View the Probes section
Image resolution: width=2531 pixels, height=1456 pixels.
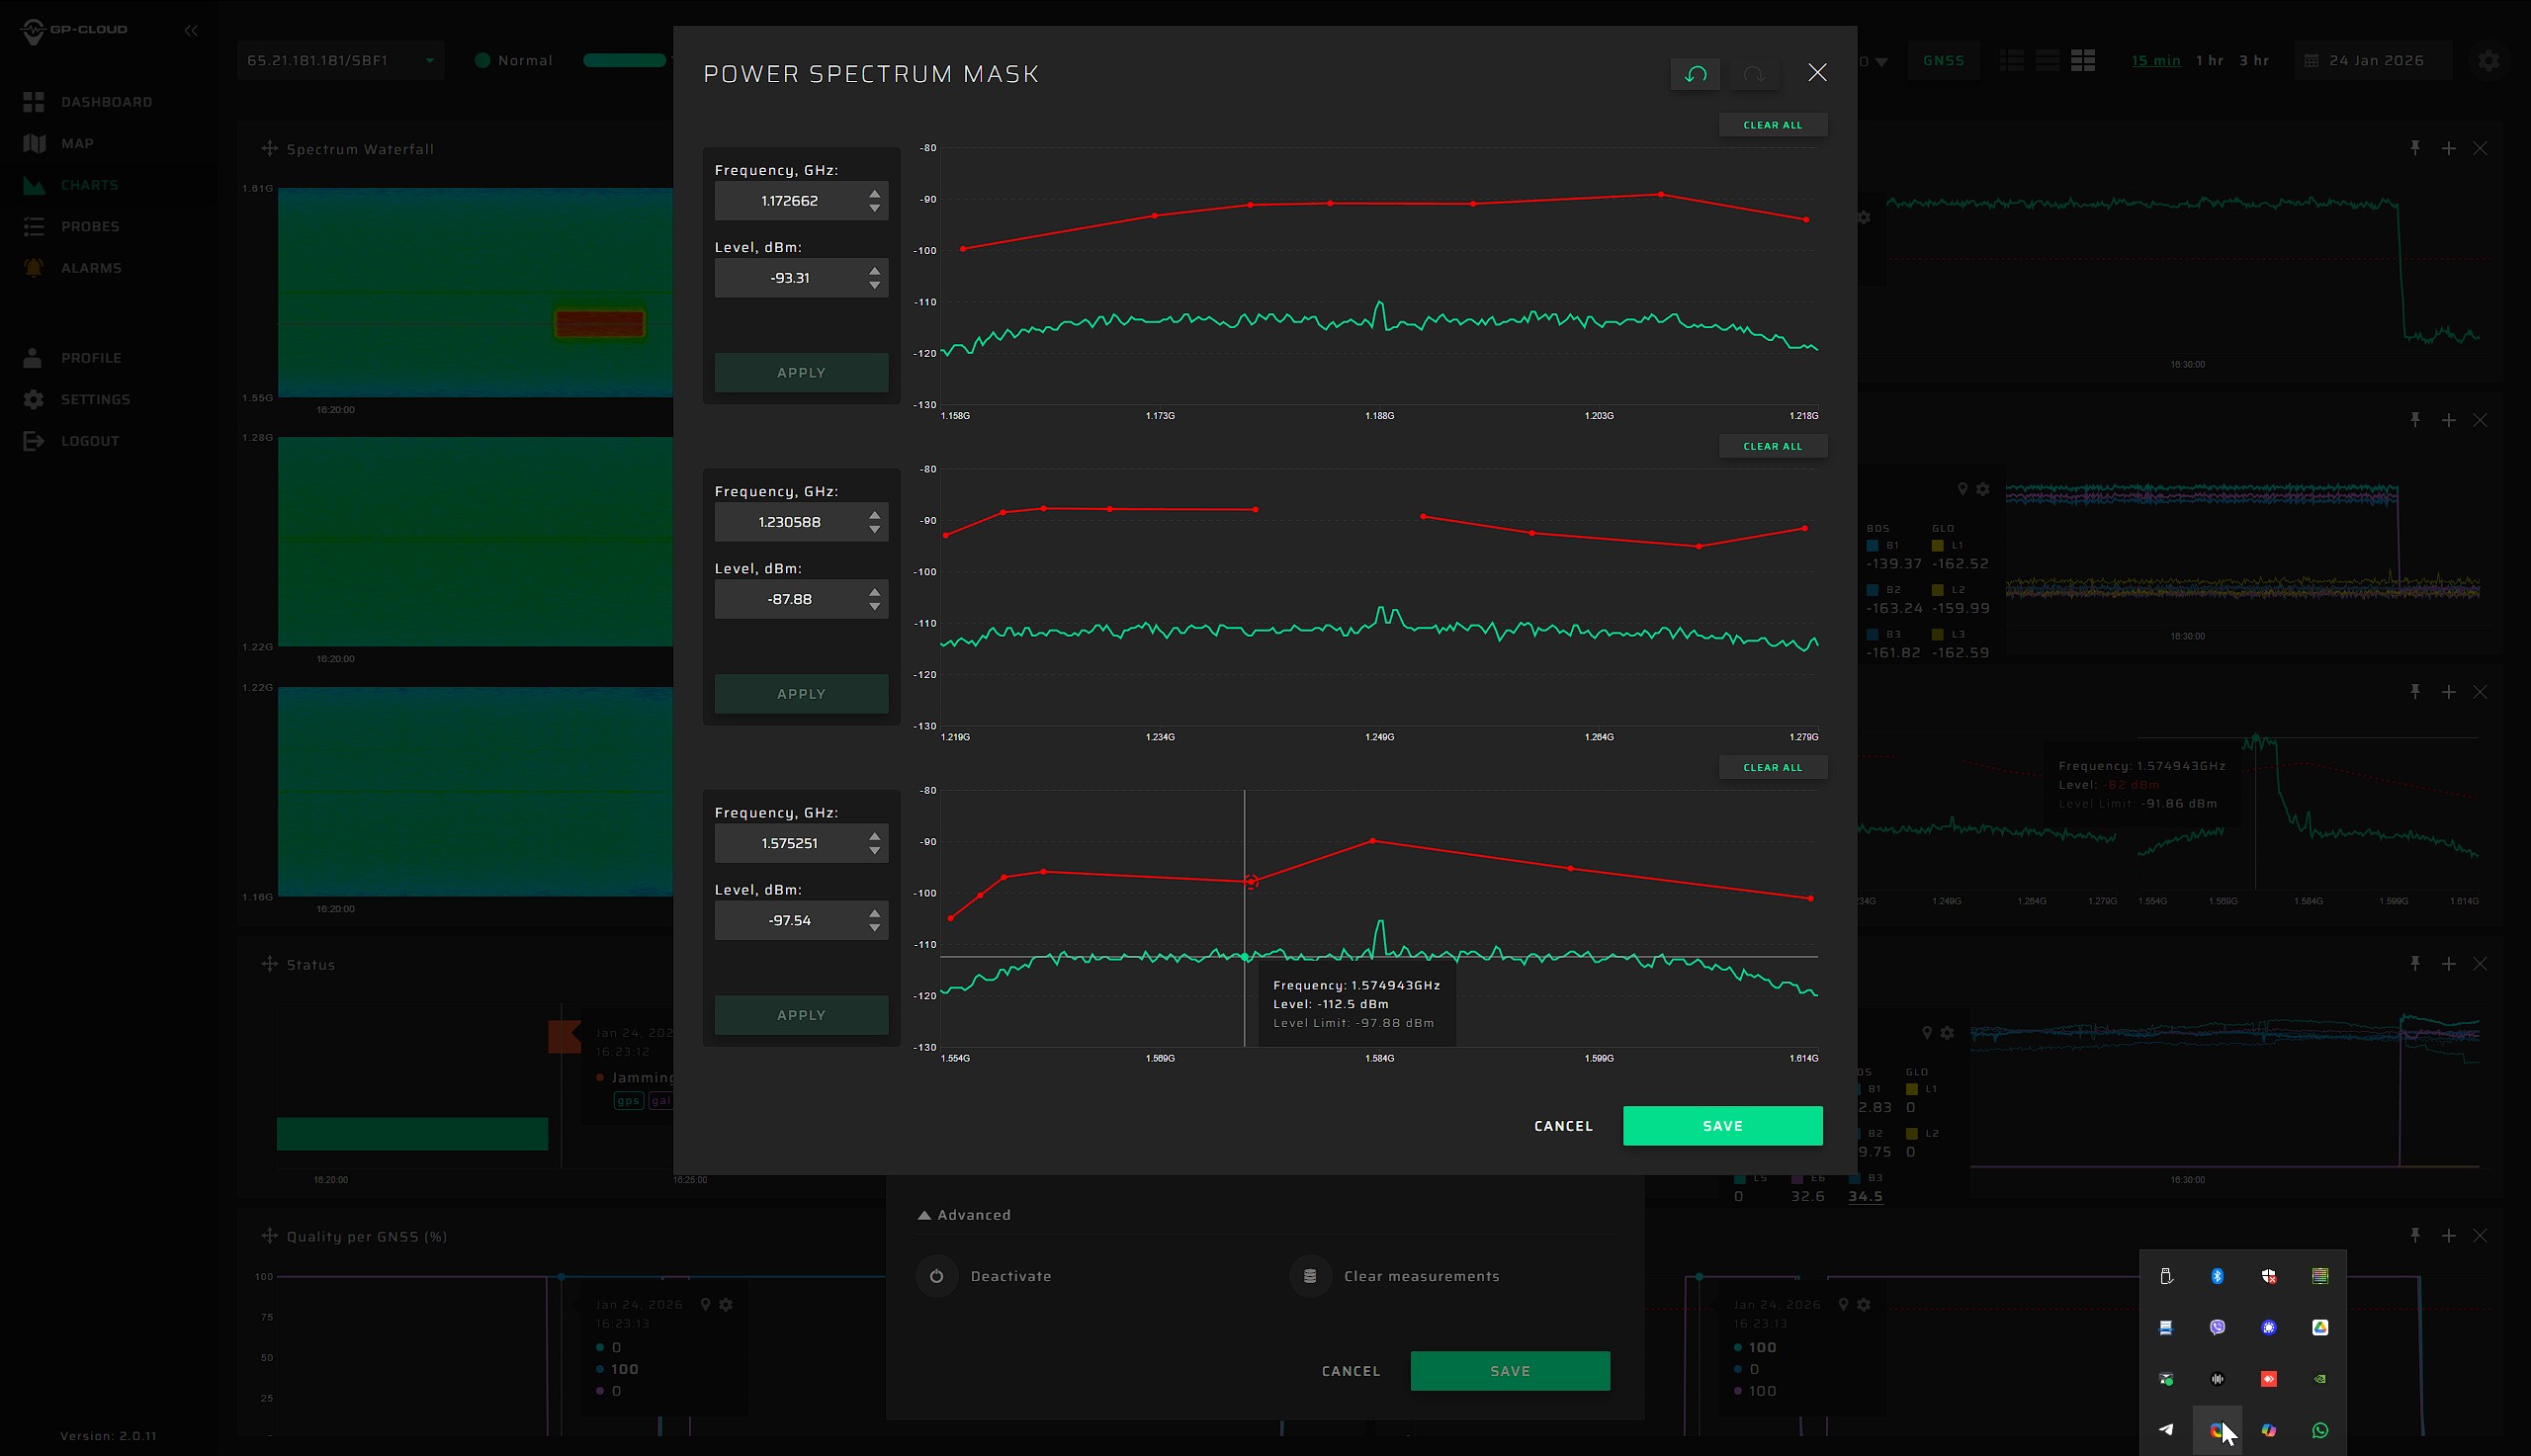click(x=90, y=226)
